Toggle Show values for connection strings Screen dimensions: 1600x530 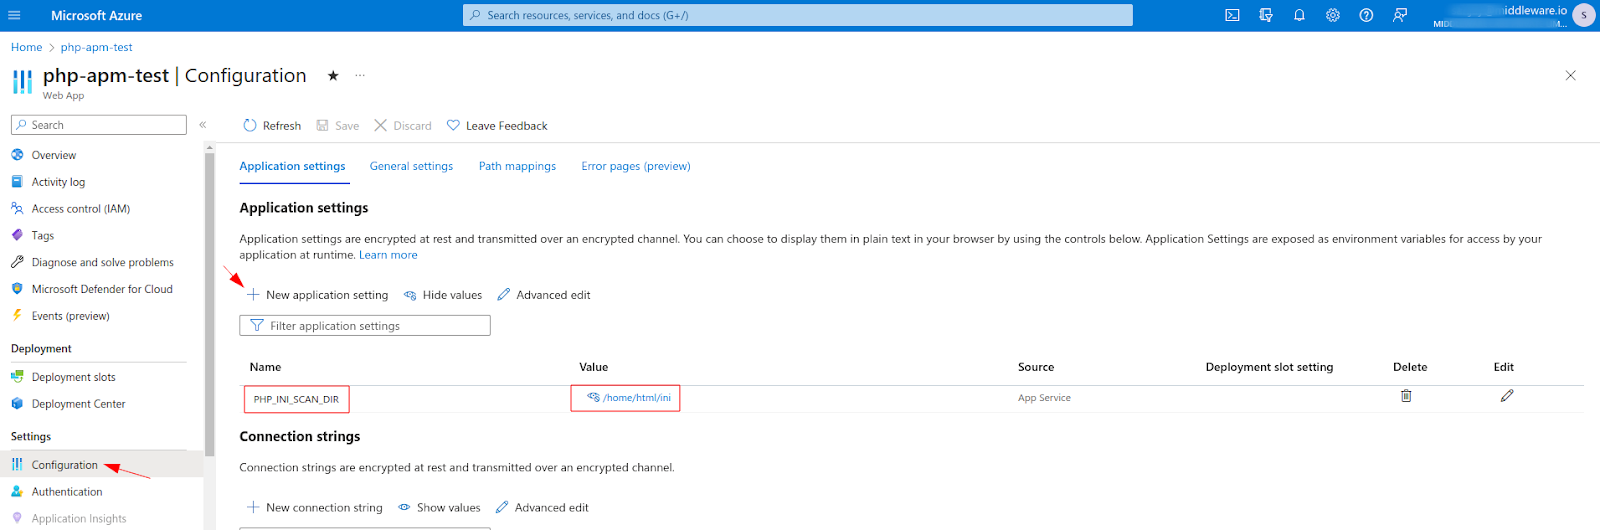pyautogui.click(x=439, y=508)
